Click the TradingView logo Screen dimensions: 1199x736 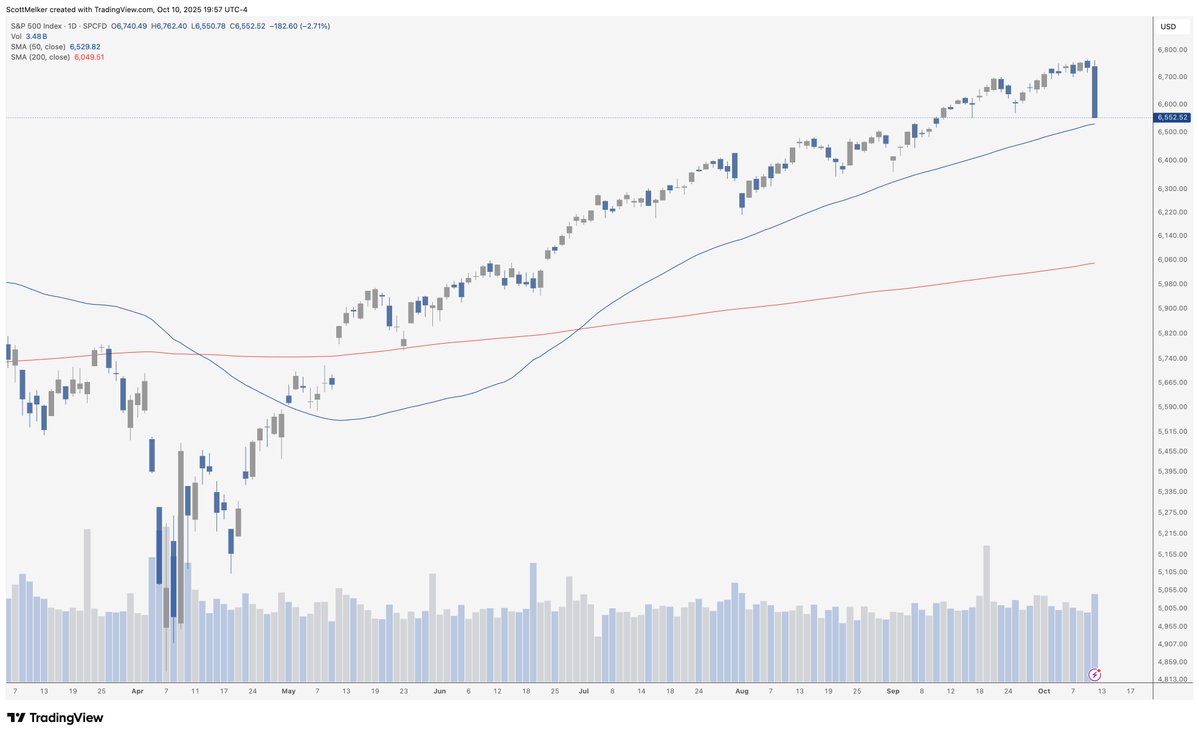point(55,717)
